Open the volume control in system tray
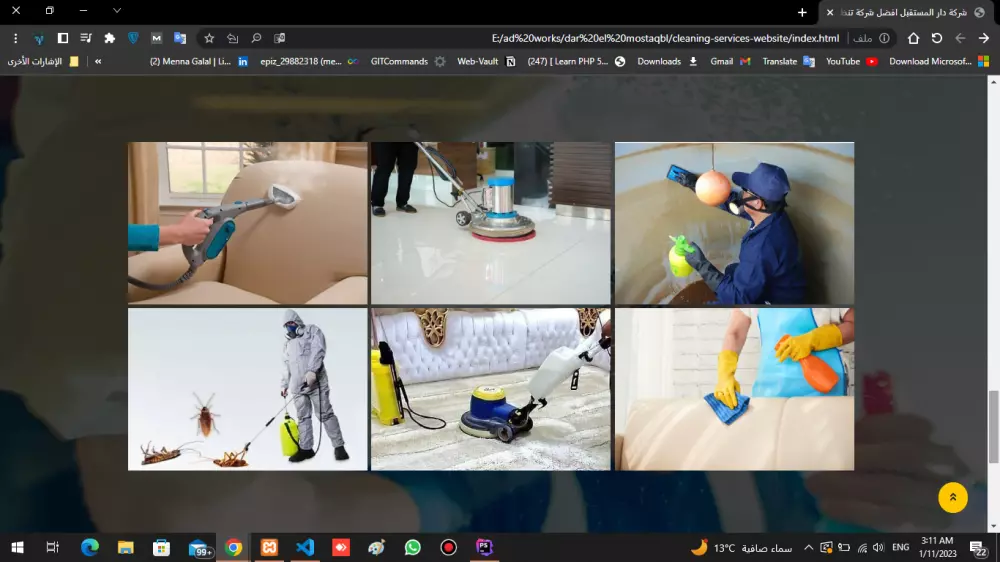The height and width of the screenshot is (562, 1000). 879,547
